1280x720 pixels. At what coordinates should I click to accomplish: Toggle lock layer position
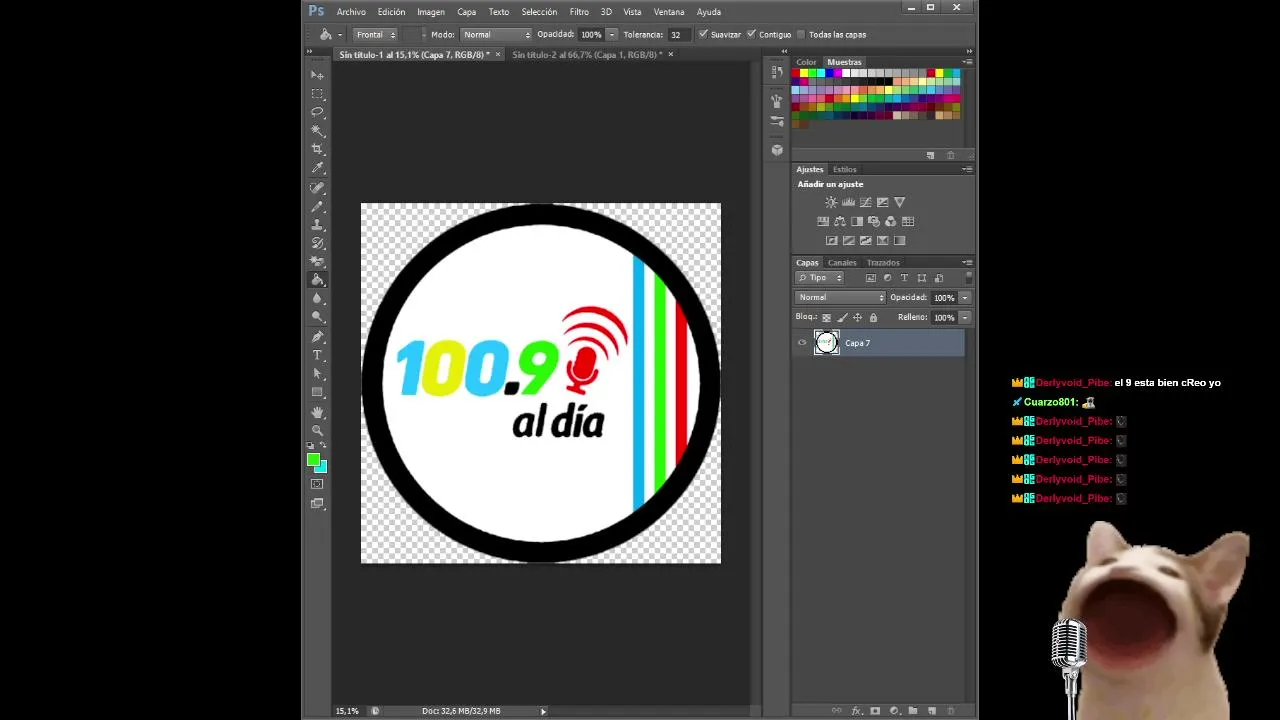857,318
